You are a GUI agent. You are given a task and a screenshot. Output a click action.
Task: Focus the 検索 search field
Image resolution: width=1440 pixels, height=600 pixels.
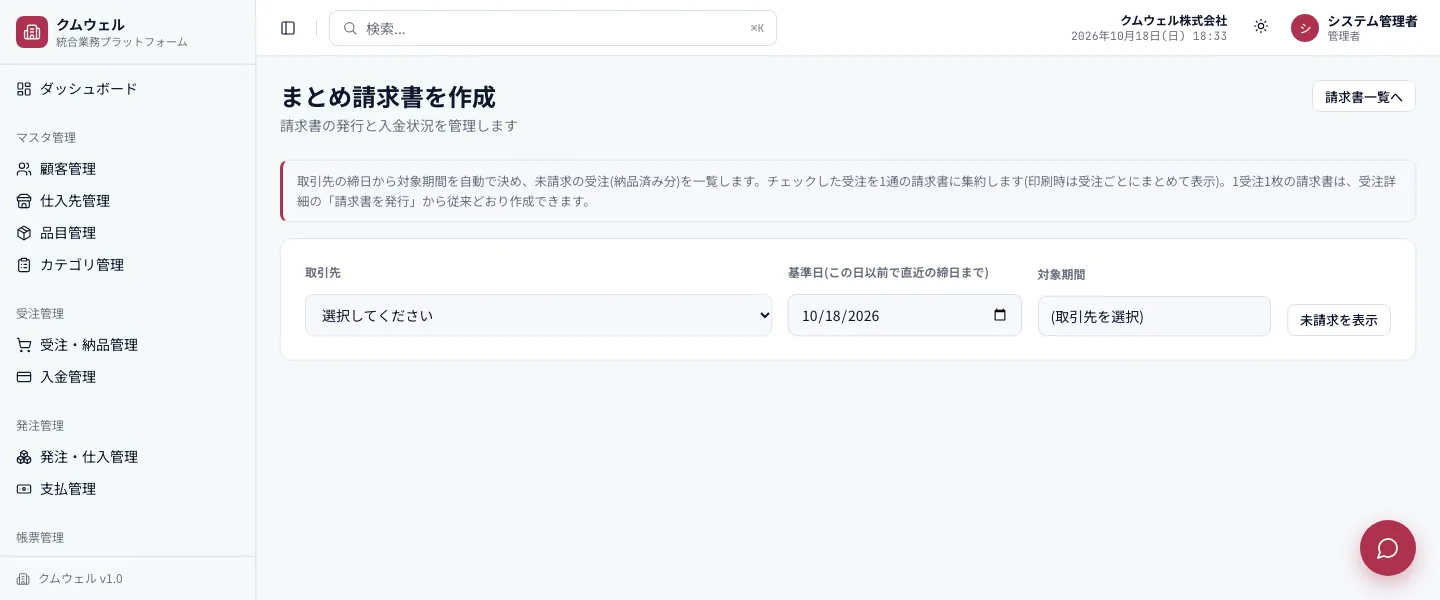pyautogui.click(x=553, y=28)
